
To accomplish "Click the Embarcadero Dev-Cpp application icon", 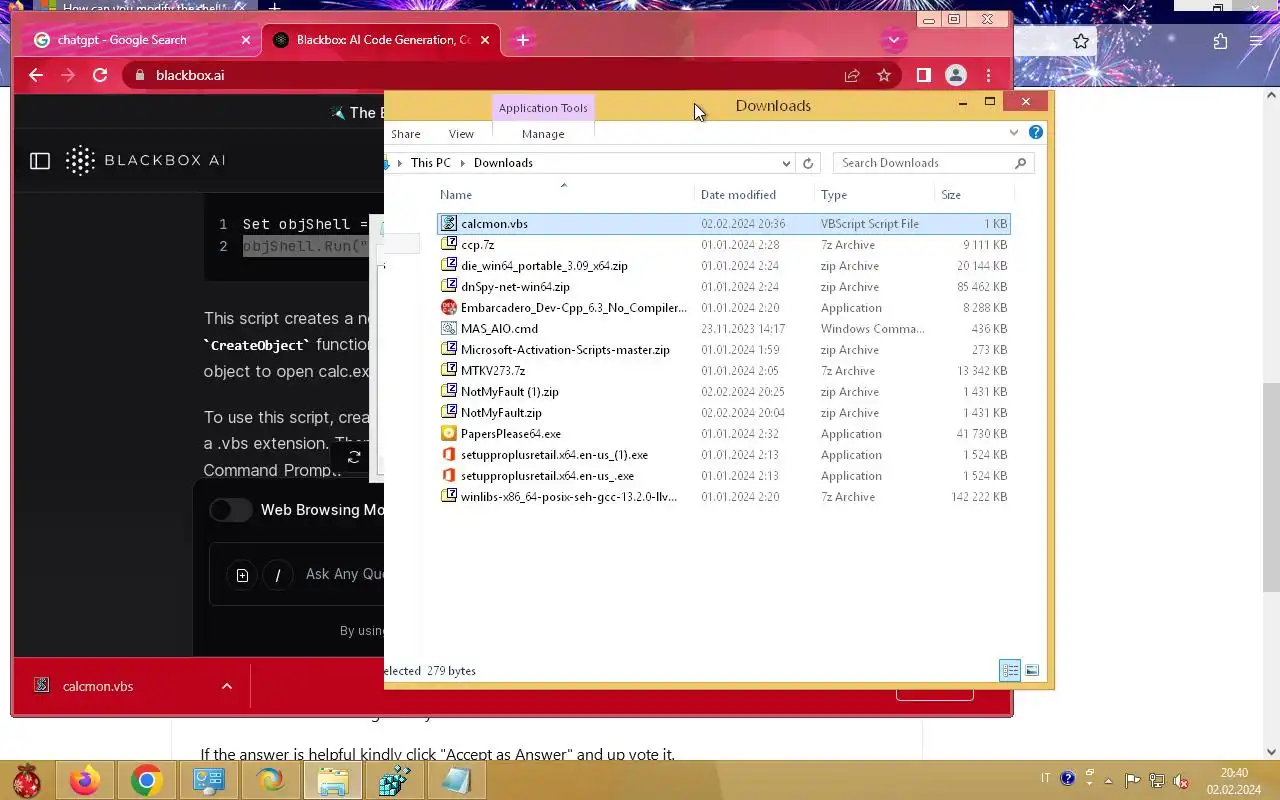I will pos(449,308).
